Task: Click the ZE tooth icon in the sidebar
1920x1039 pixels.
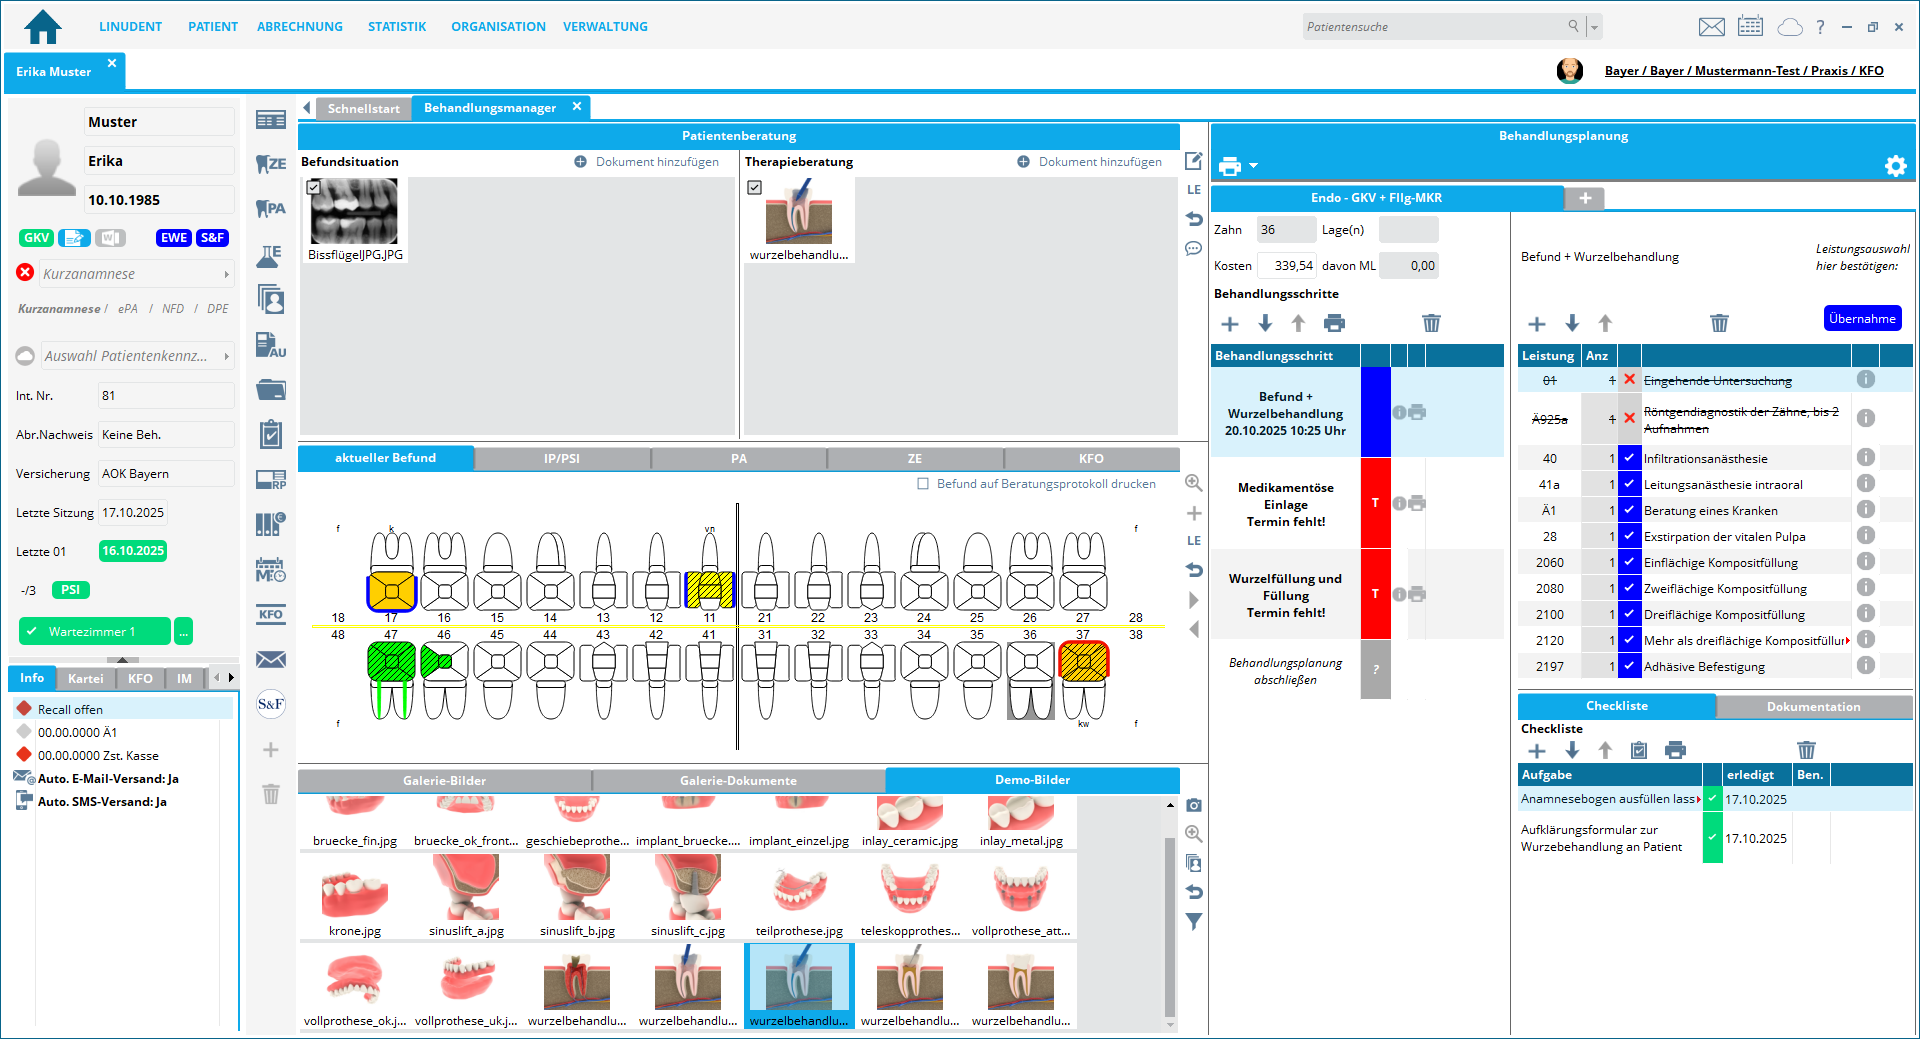Action: point(270,164)
